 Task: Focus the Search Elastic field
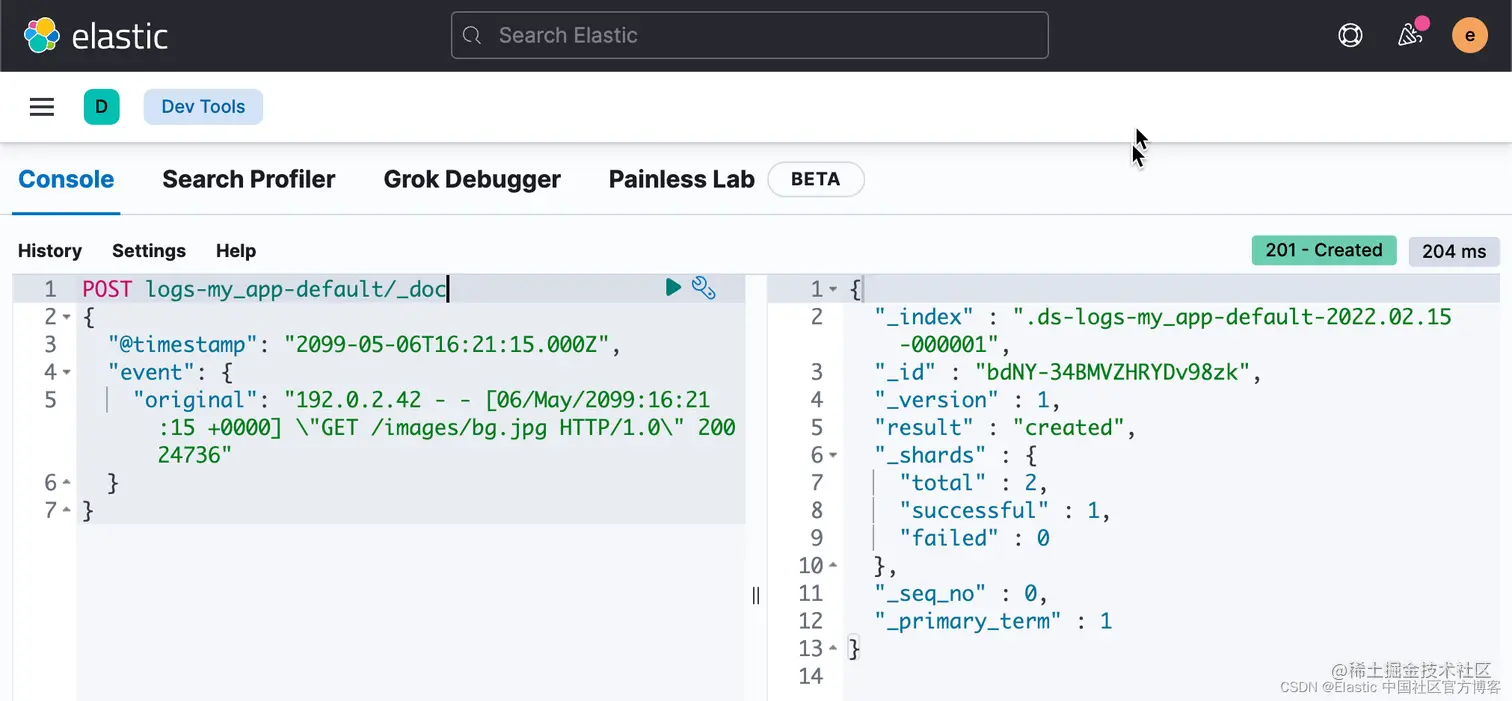[749, 36]
